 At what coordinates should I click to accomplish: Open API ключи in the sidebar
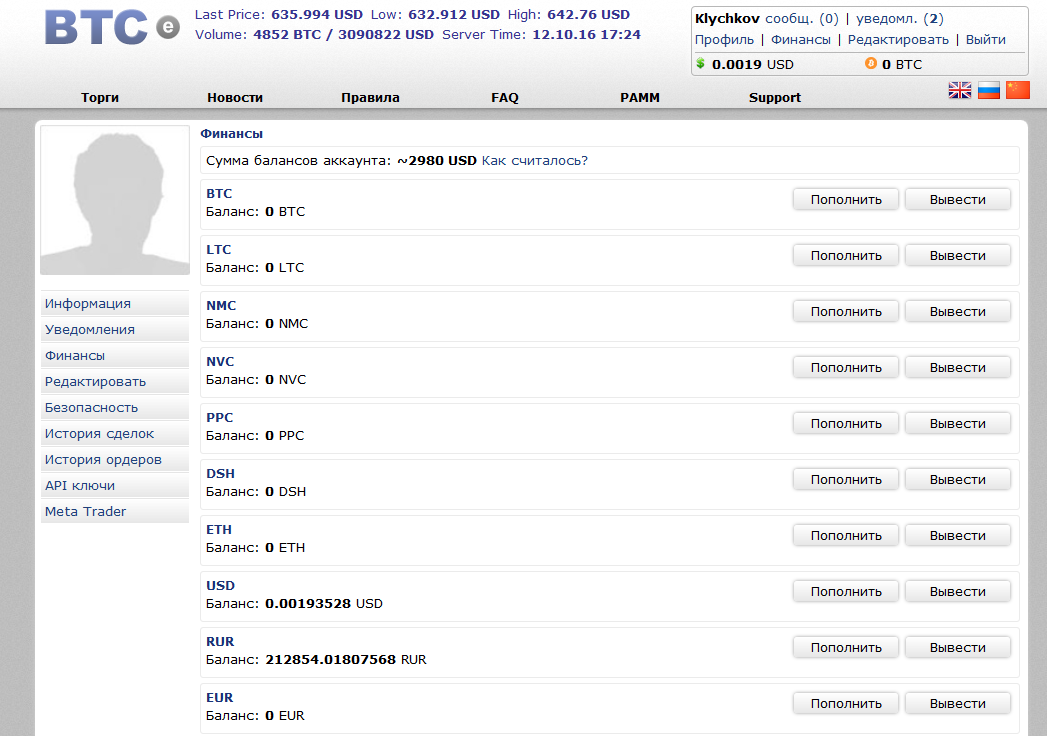[80, 486]
